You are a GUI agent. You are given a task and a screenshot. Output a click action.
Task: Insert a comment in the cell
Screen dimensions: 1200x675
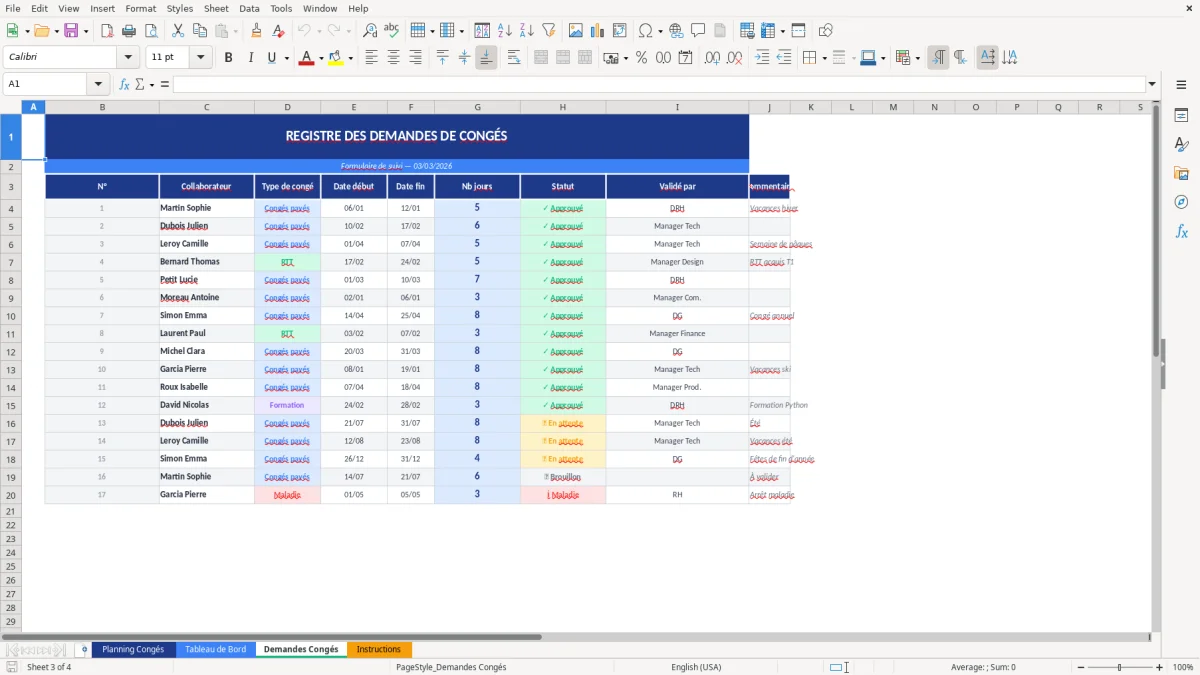[x=698, y=30]
